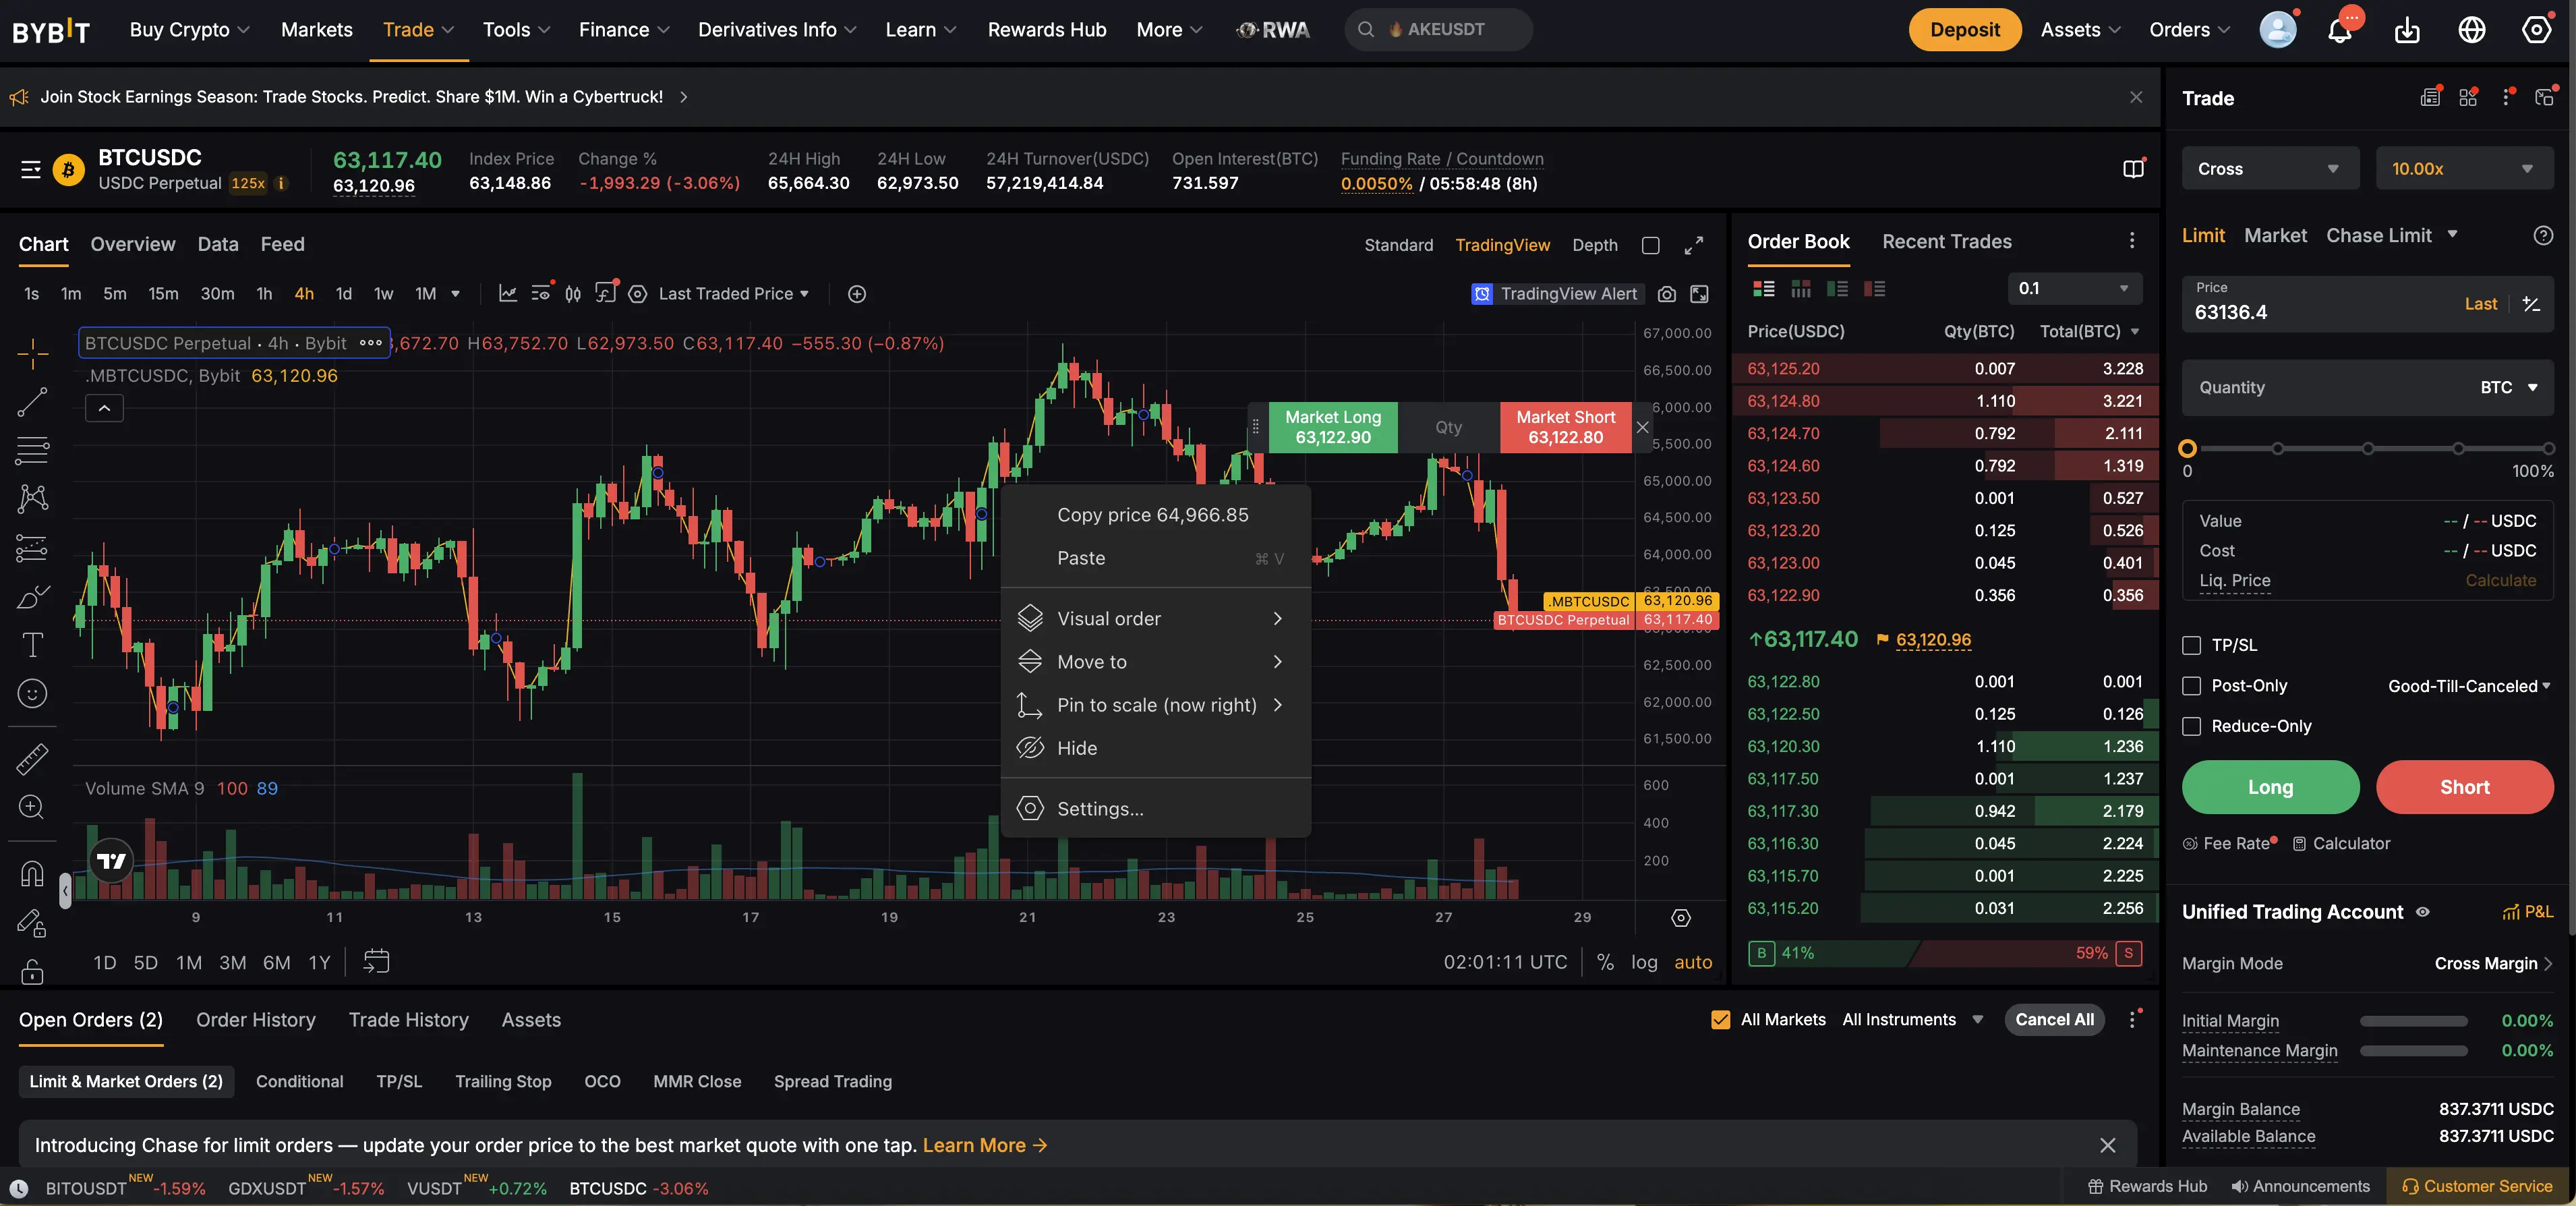This screenshot has width=2576, height=1206.
Task: Show only sell orders in order book
Action: pyautogui.click(x=1874, y=289)
